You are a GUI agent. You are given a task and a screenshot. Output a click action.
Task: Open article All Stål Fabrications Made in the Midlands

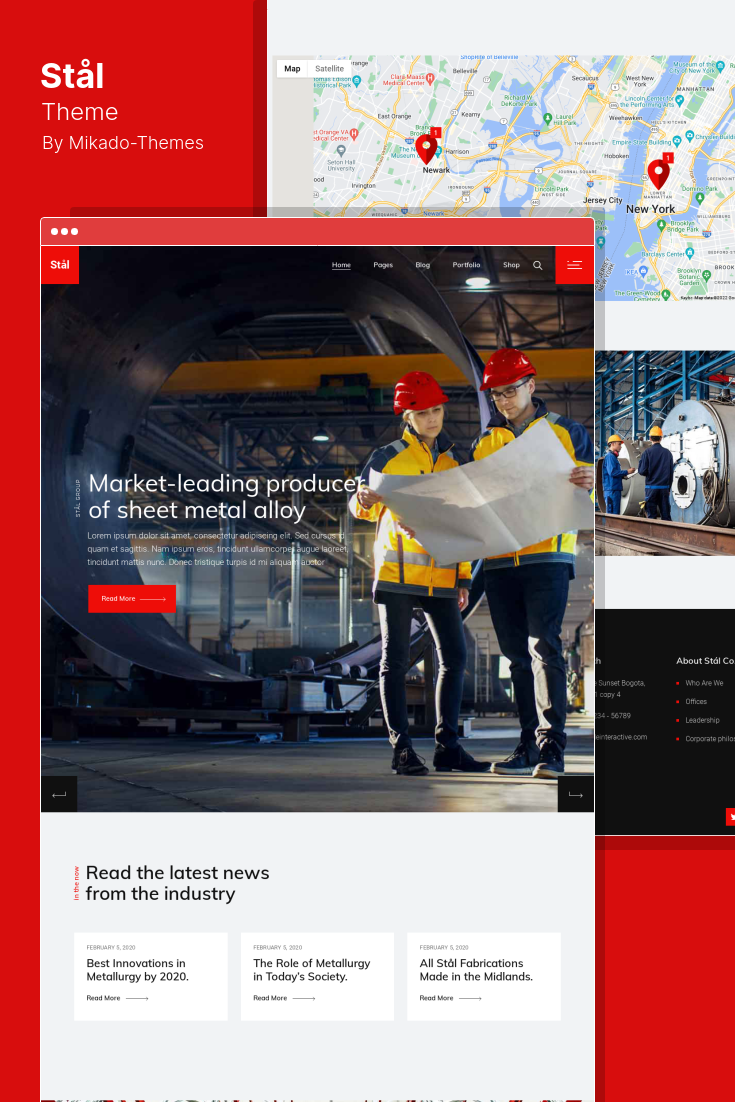point(476,970)
